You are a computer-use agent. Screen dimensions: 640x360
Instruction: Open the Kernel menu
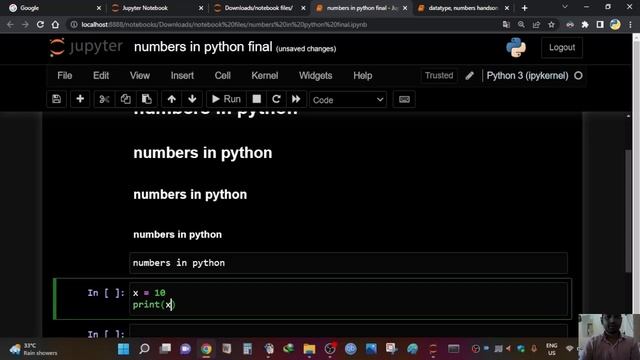(264, 76)
